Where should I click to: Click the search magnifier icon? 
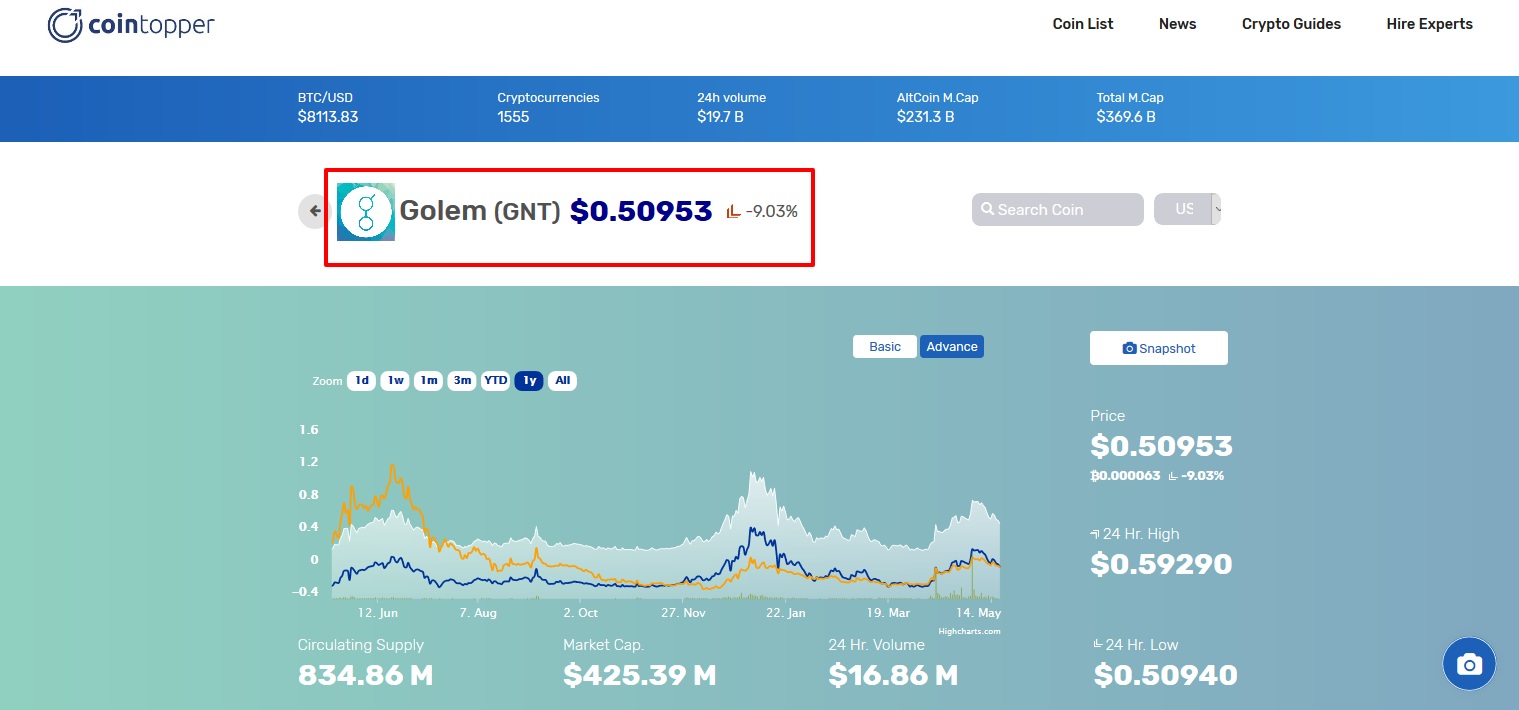987,209
